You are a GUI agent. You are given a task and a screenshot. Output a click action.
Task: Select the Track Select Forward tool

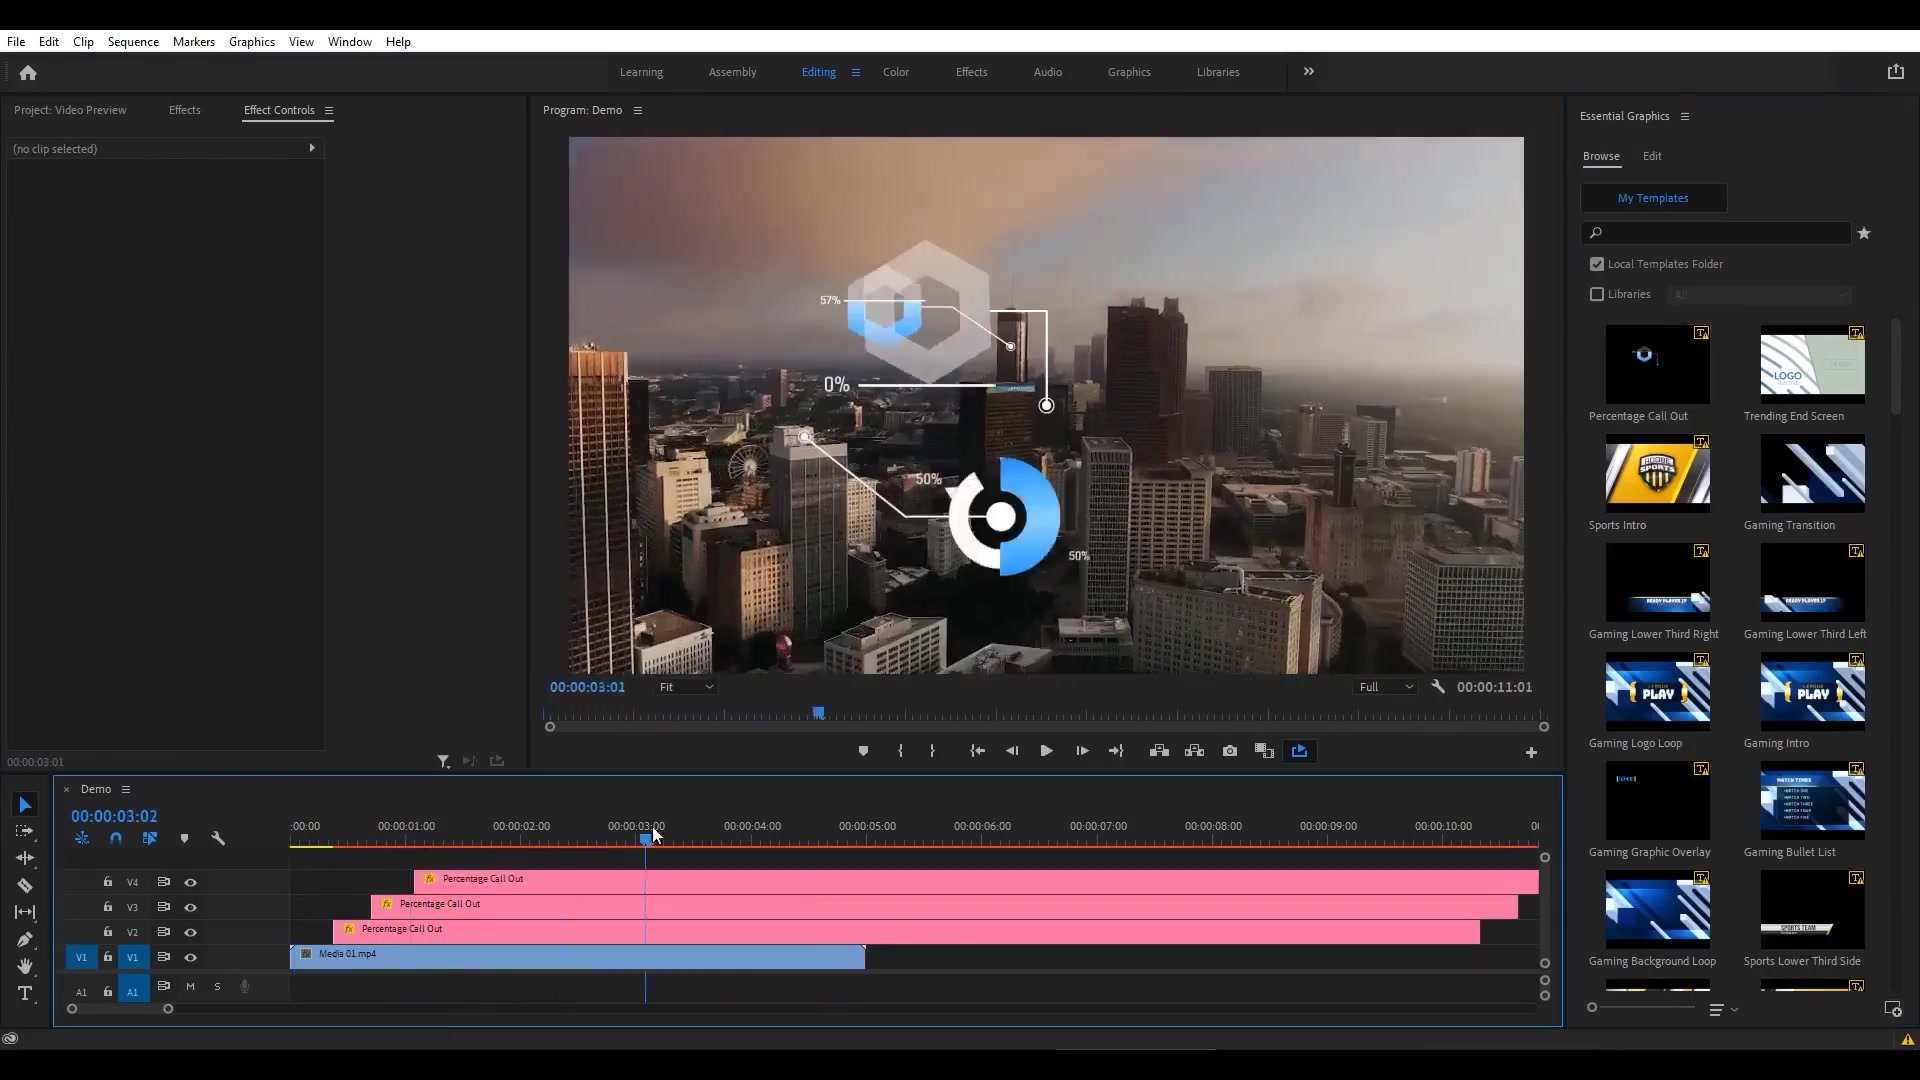[x=25, y=831]
